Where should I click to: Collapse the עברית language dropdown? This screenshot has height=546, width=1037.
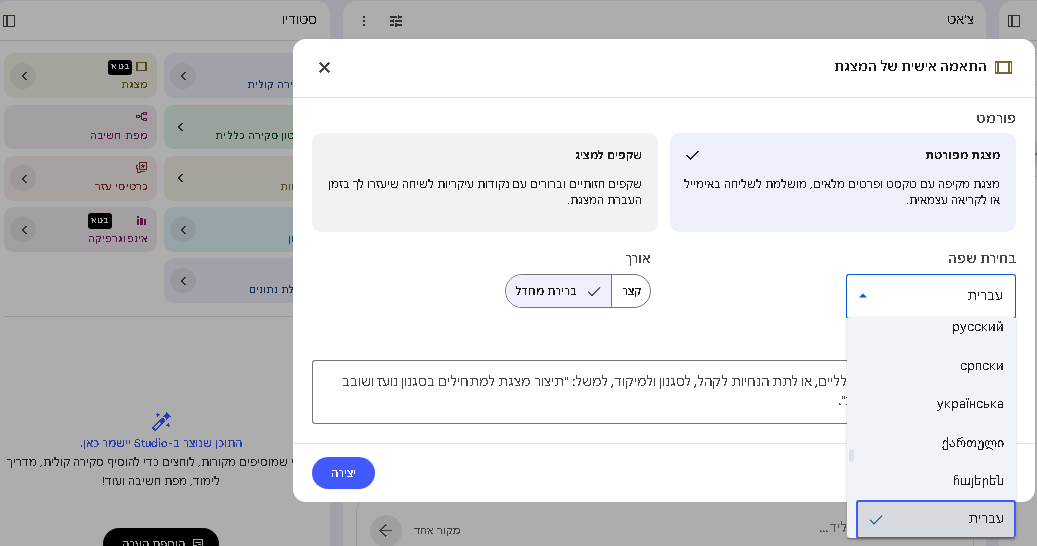point(930,296)
